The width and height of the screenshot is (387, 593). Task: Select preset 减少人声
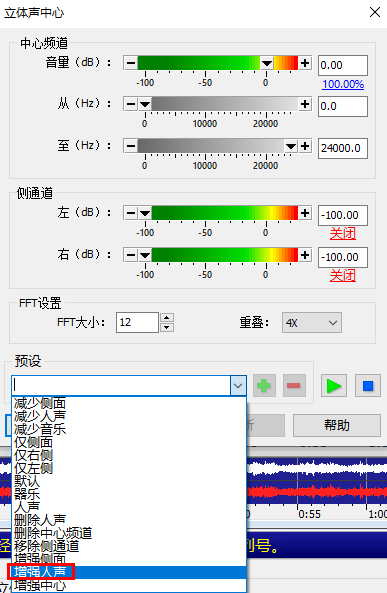[x=129, y=416]
